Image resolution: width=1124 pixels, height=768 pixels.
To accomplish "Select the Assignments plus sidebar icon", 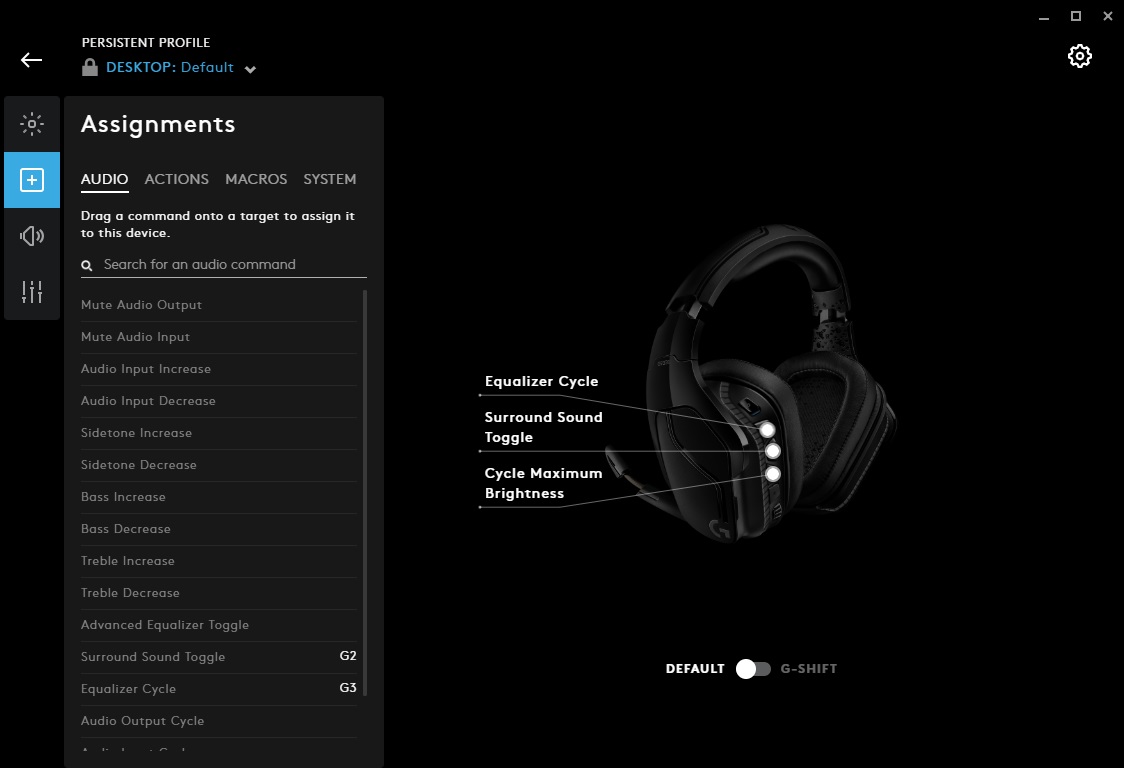I will click(32, 180).
